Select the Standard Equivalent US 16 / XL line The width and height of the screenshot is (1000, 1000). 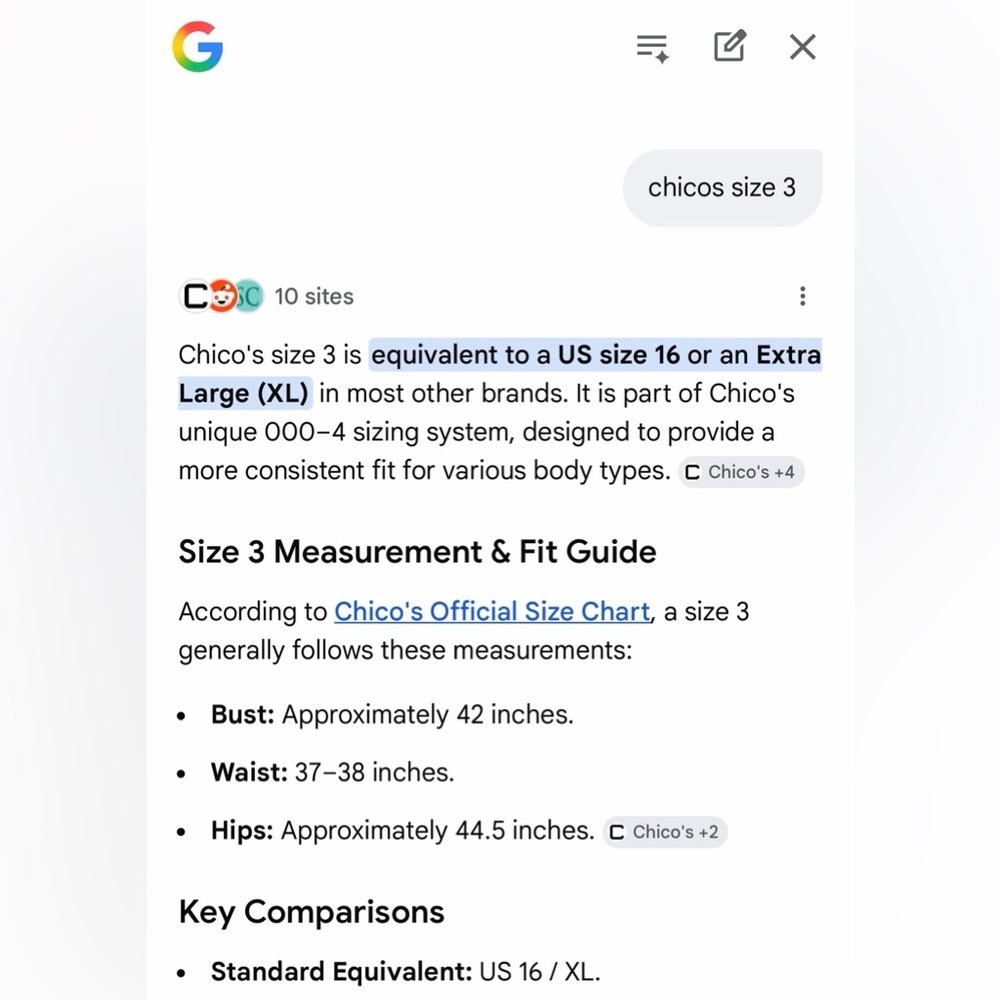pos(406,972)
